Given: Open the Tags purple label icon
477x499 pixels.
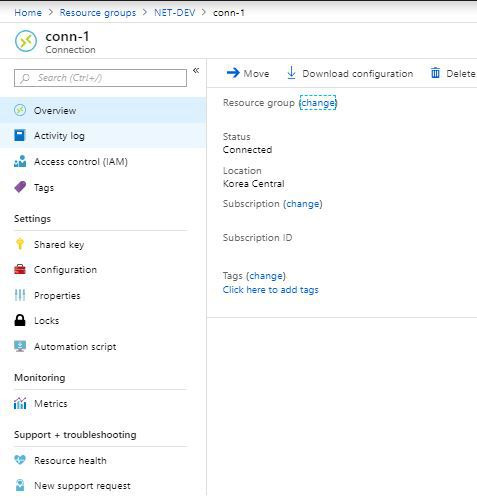Looking at the screenshot, I should (20, 187).
